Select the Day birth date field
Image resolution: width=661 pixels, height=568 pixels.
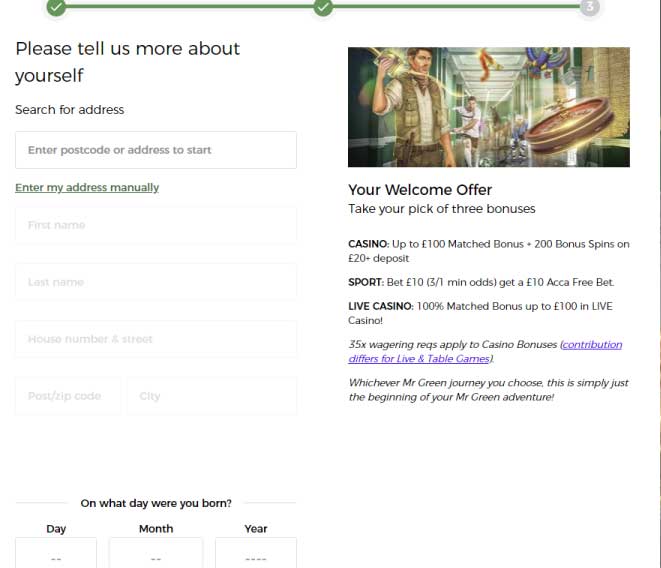pyautogui.click(x=56, y=553)
